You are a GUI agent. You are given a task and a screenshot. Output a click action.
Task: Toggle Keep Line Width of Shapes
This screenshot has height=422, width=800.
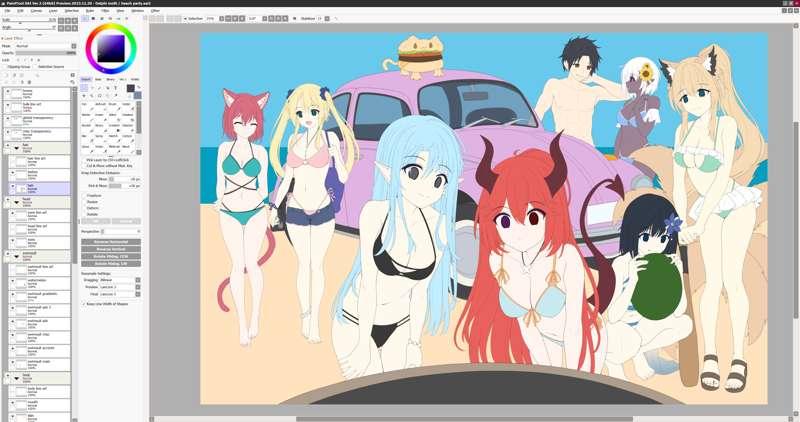pos(84,304)
